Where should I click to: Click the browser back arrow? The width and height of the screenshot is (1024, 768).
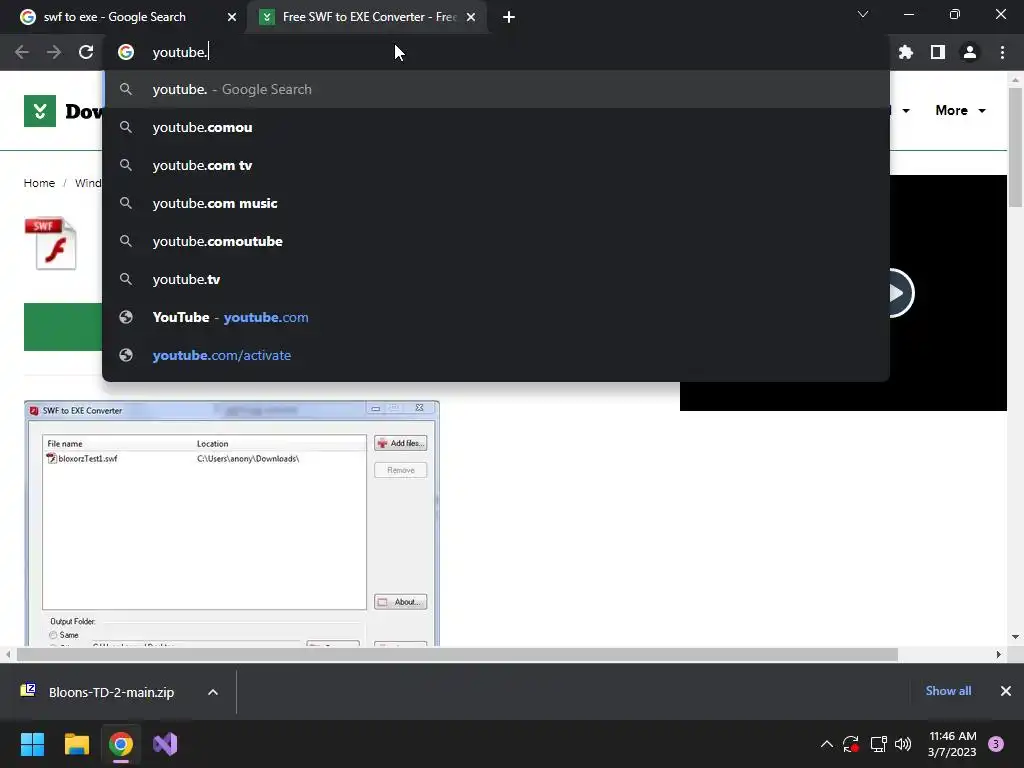[x=22, y=52]
